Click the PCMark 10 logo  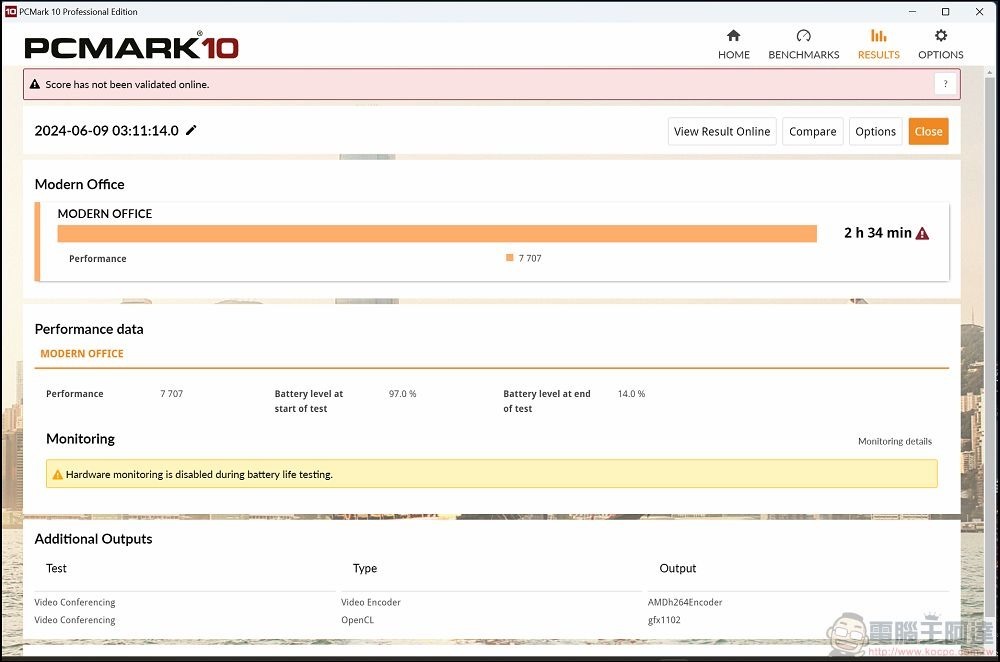(131, 47)
